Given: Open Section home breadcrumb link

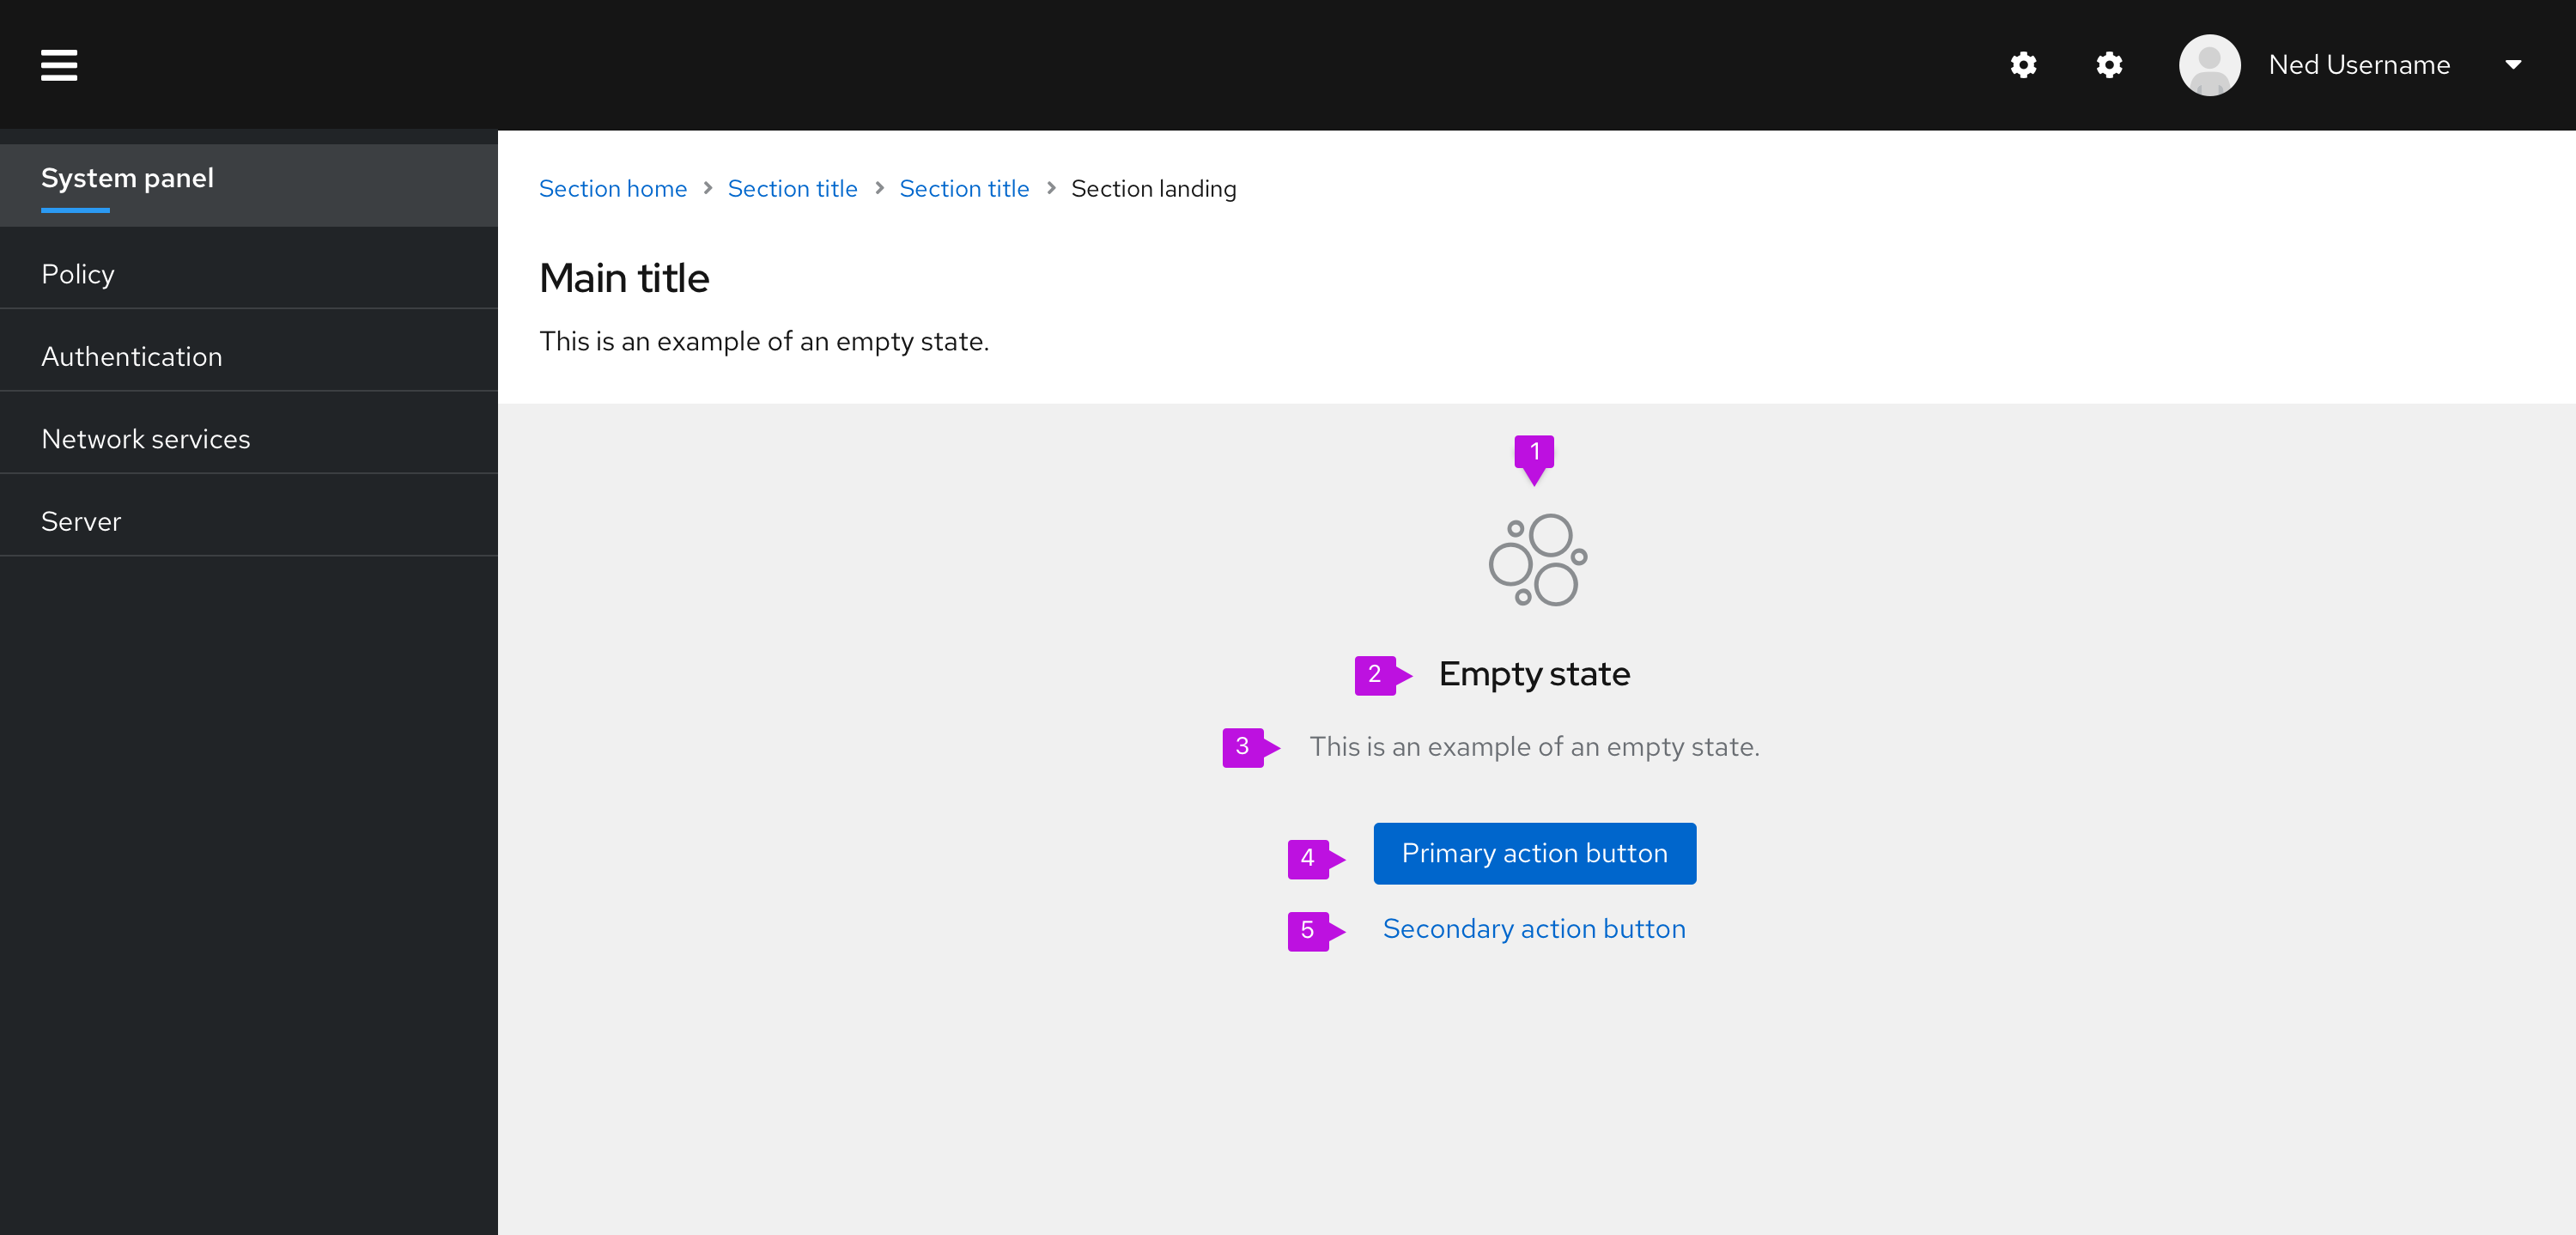Looking at the screenshot, I should [612, 189].
